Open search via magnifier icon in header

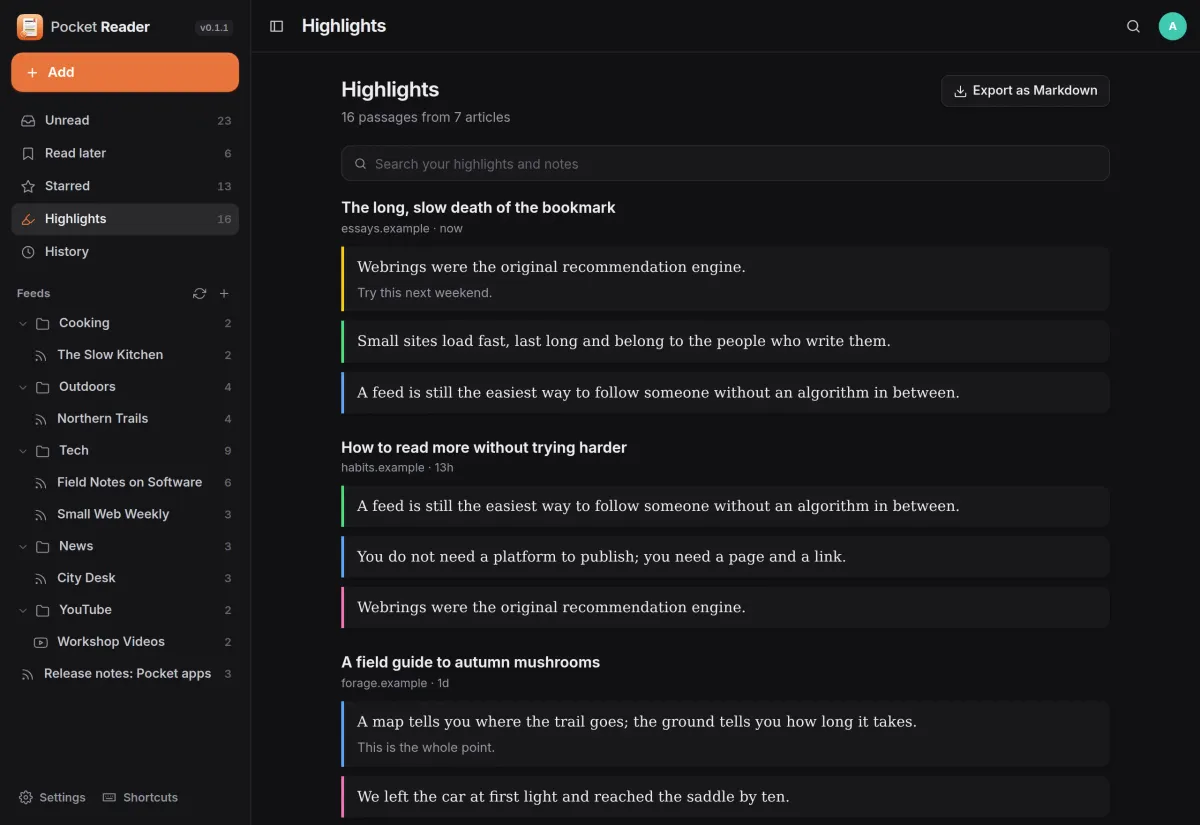tap(1133, 26)
